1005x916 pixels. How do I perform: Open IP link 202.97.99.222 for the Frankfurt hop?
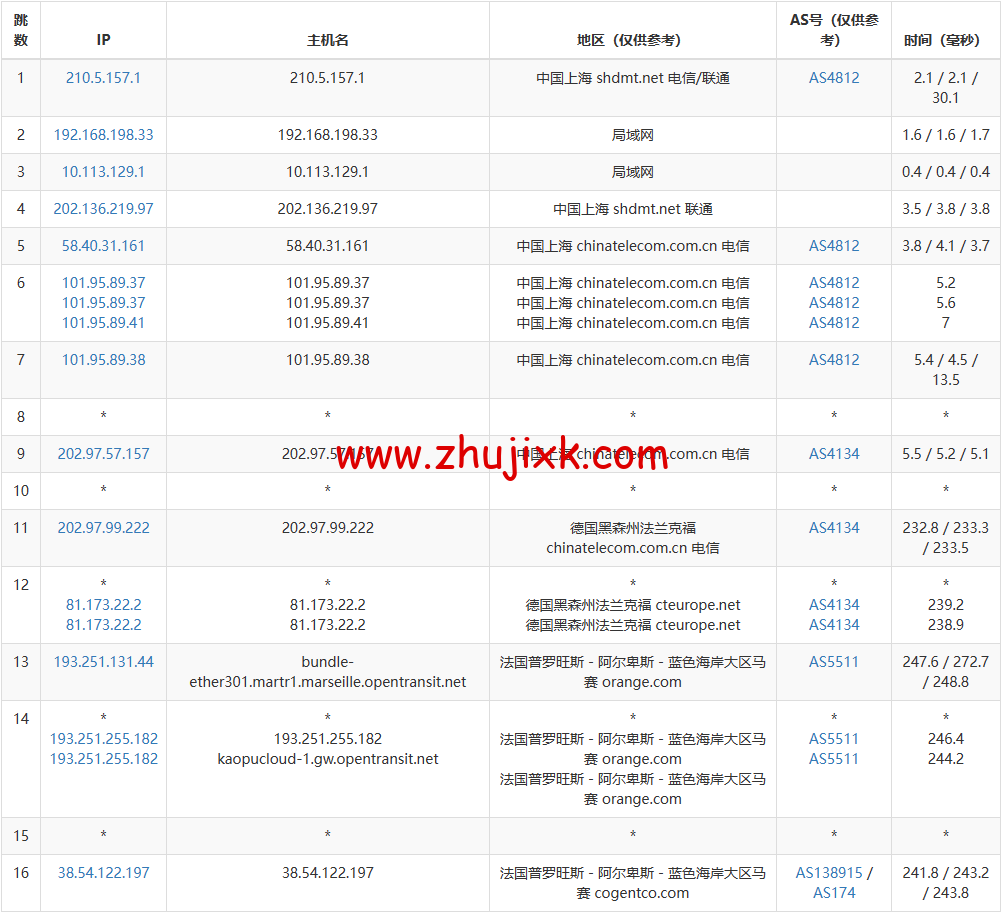(103, 527)
